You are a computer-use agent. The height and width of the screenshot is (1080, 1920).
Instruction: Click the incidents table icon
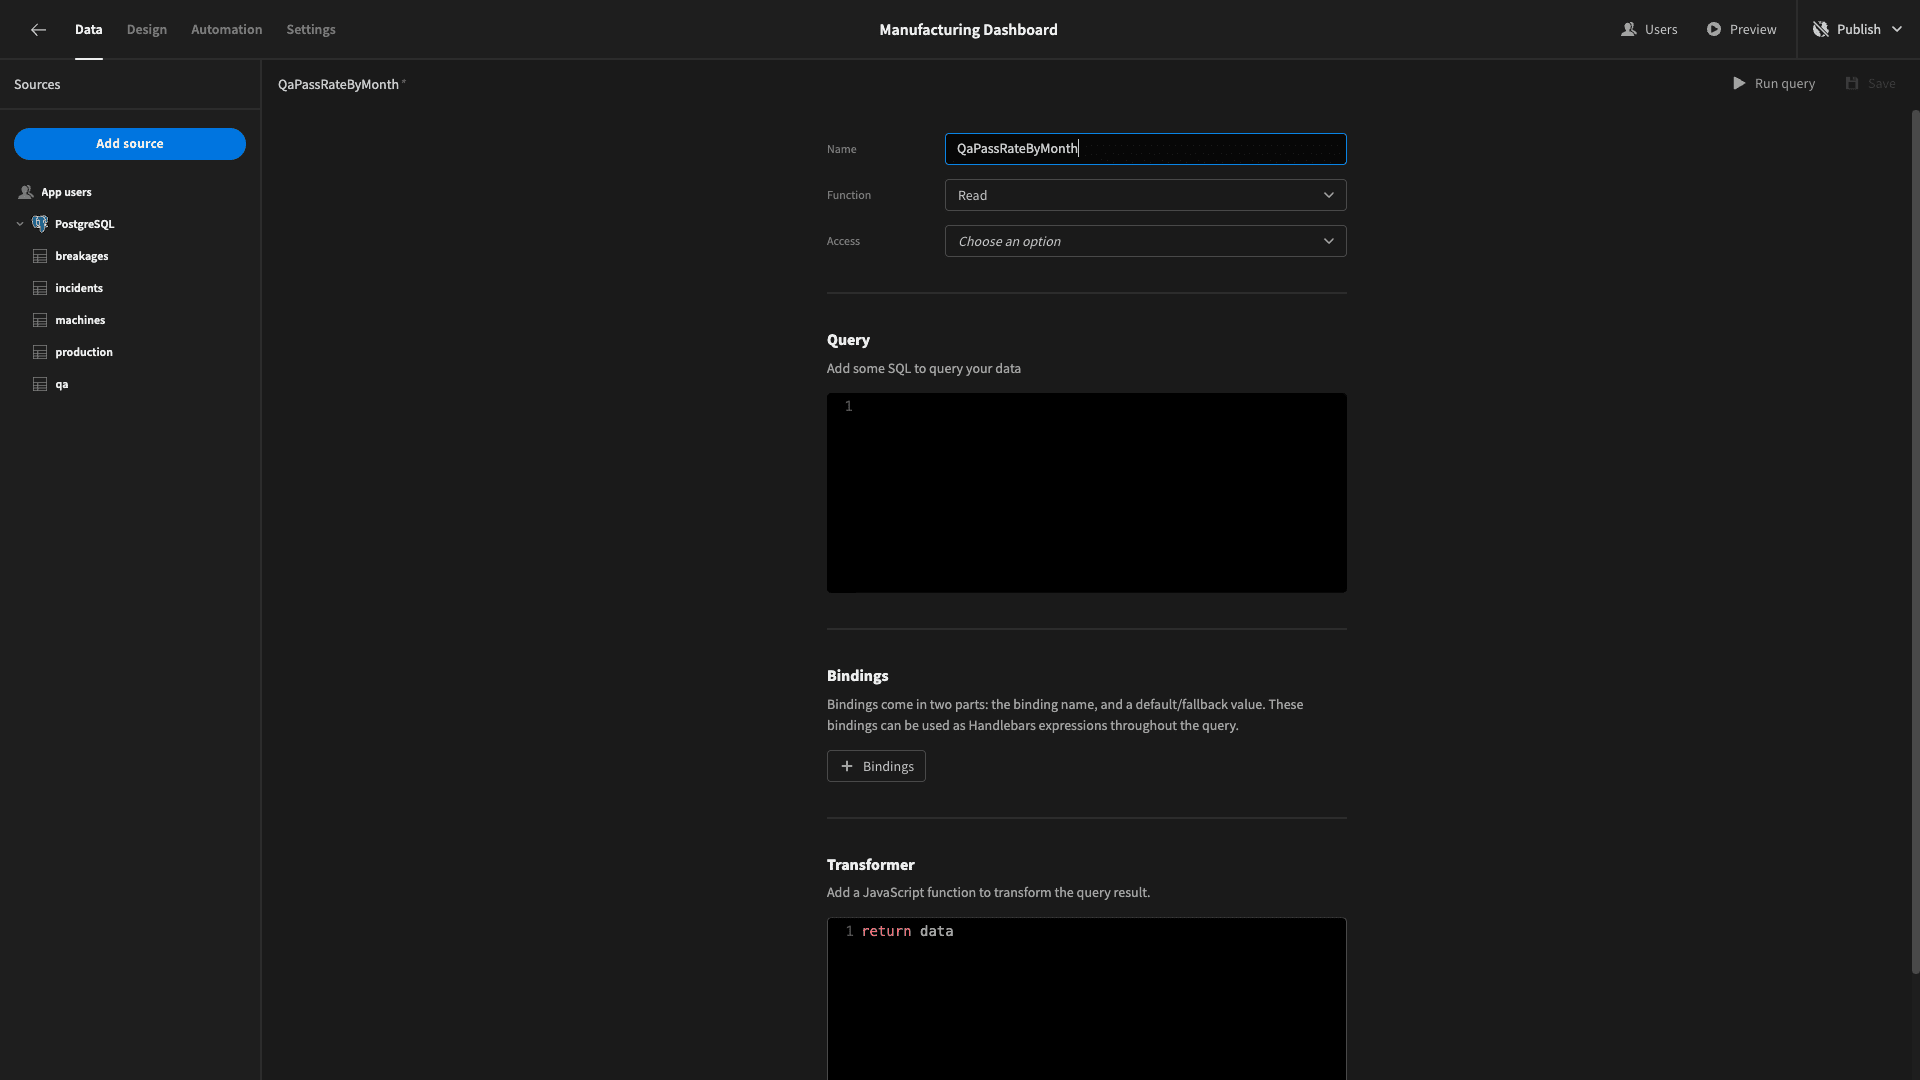tap(40, 288)
